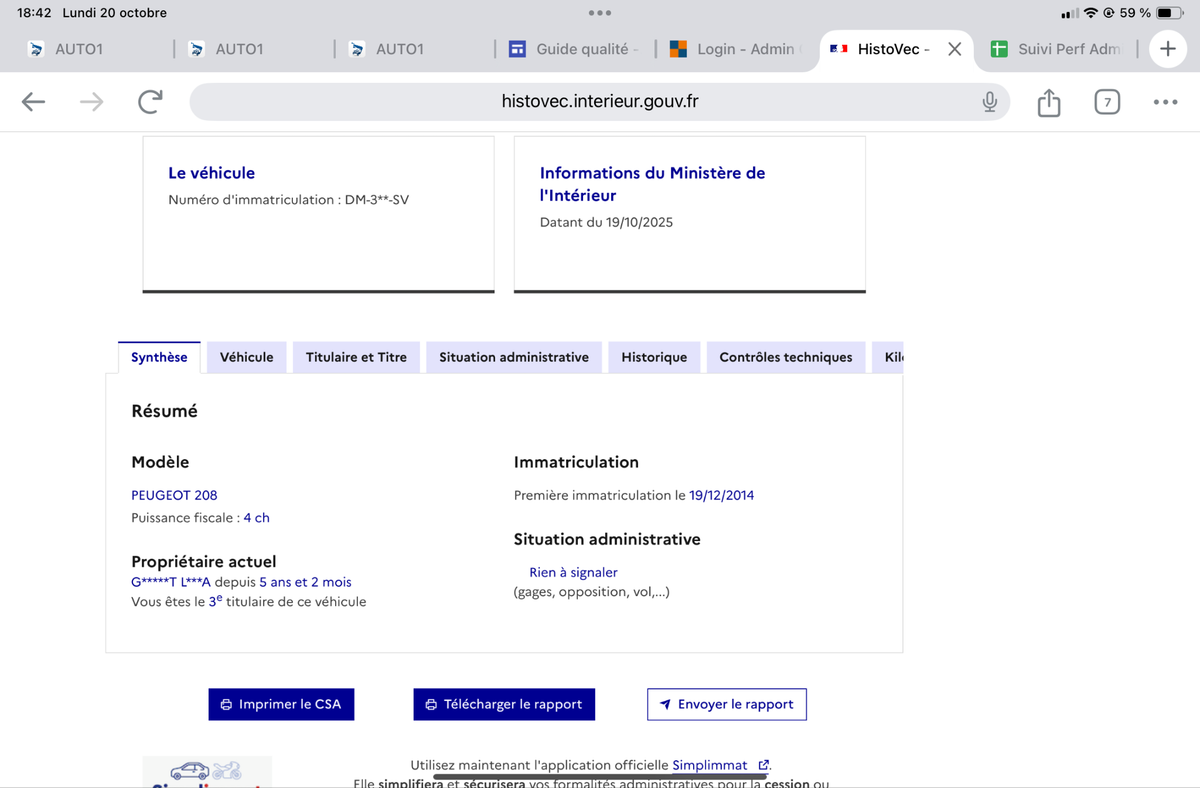Viewport: 1200px width, 788px height.
Task: Open the browser three-dots menu
Action: (1165, 101)
